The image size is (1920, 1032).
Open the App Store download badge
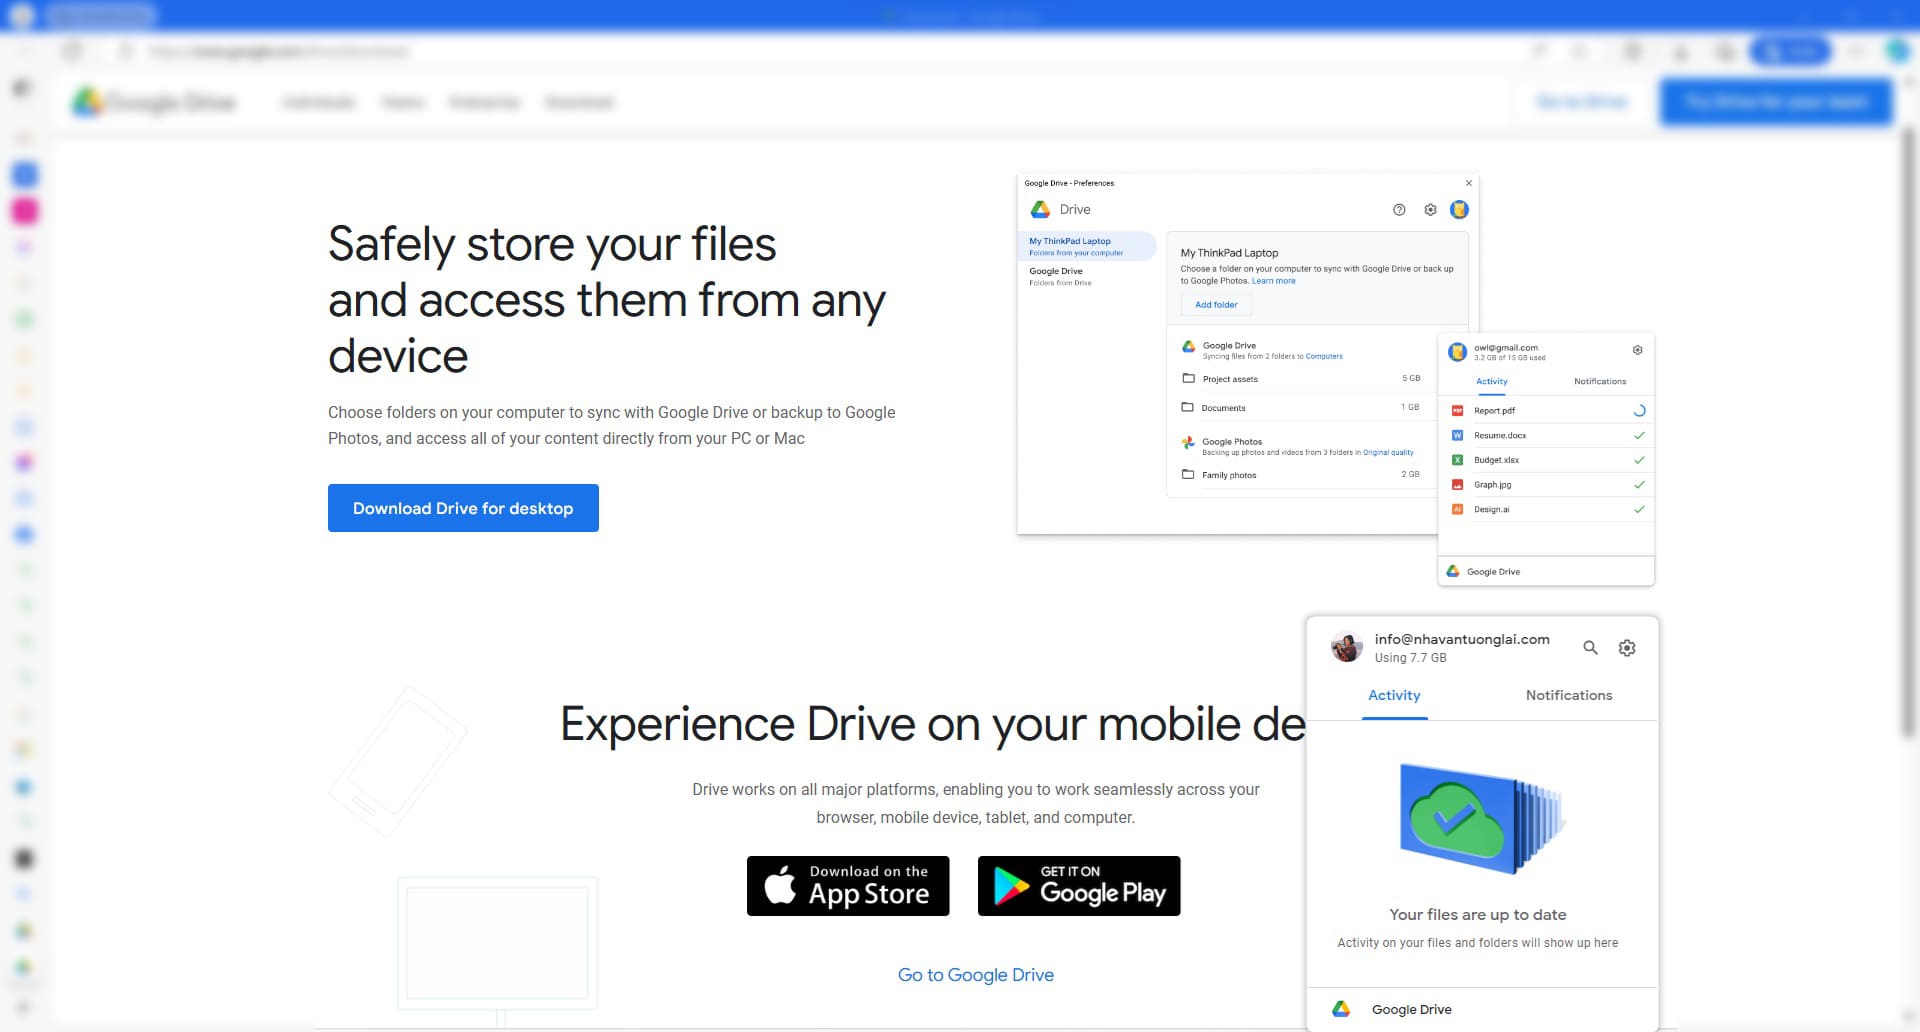(848, 886)
